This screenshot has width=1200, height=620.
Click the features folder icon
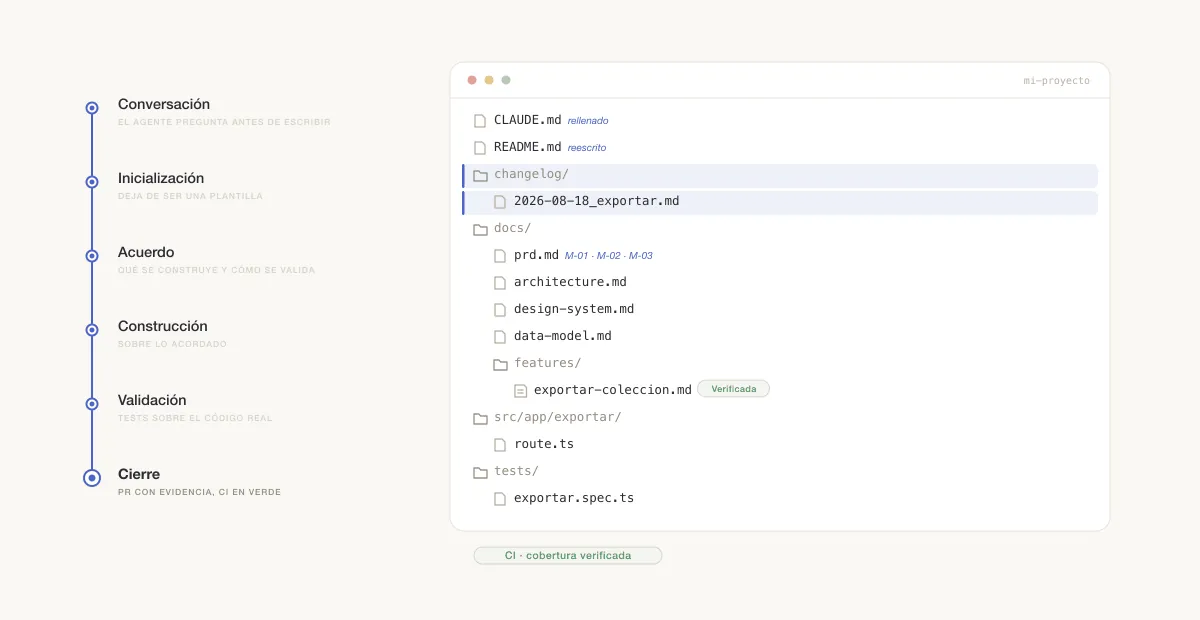coord(500,364)
